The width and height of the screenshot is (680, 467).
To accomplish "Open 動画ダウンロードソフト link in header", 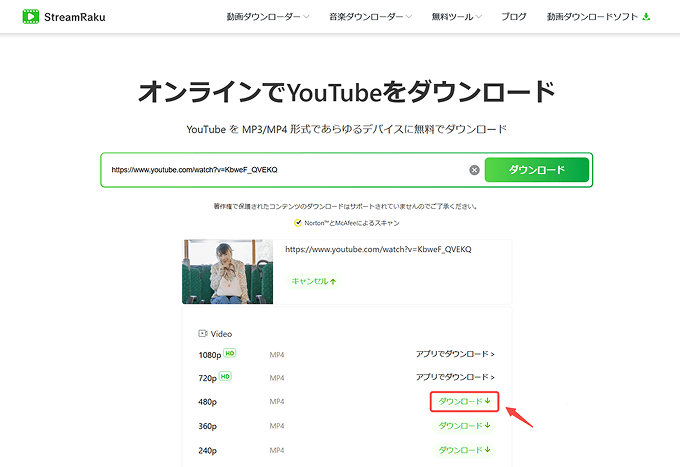I will pos(592,17).
